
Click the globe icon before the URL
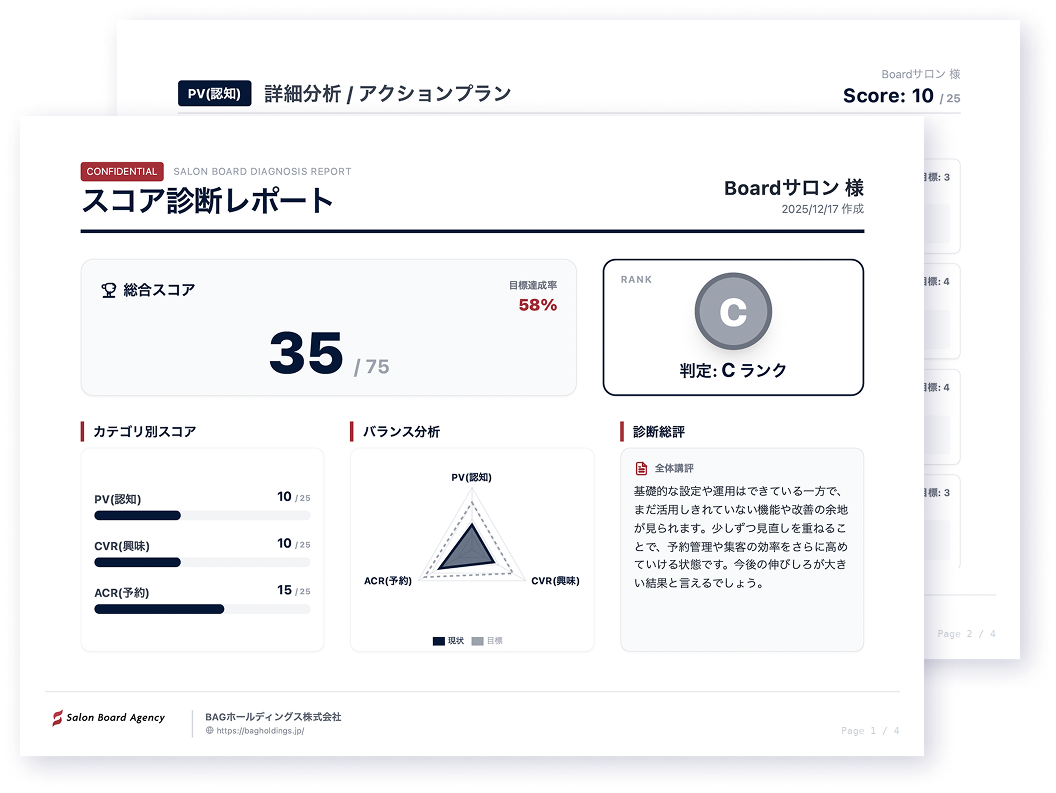pyautogui.click(x=209, y=731)
